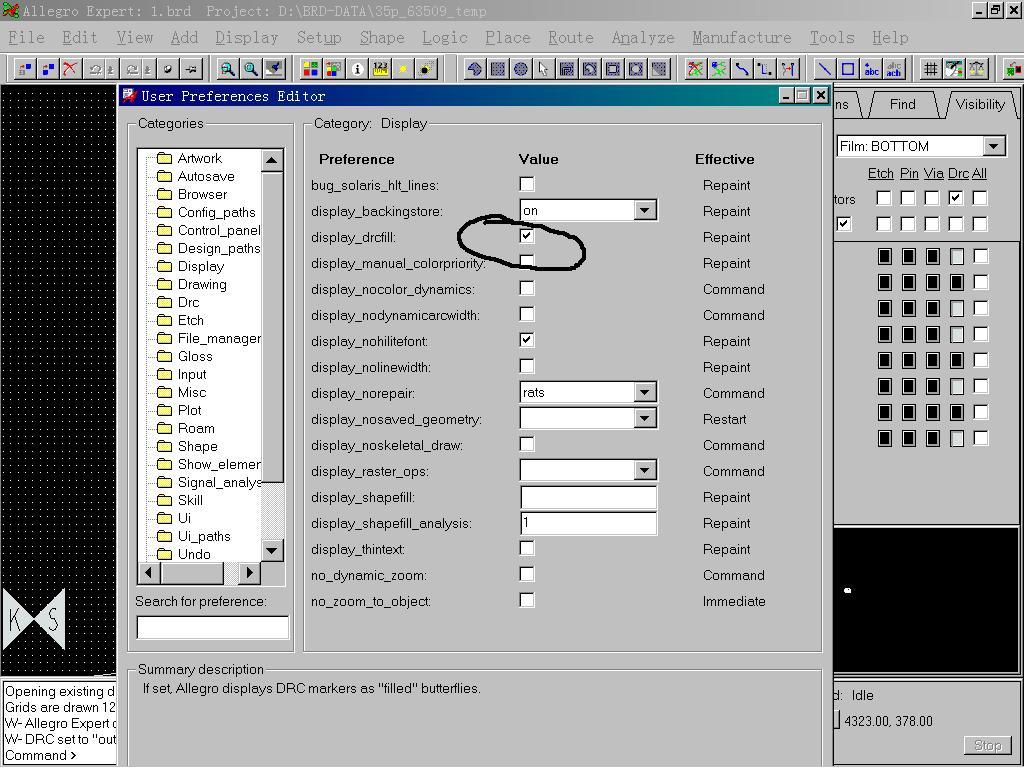Click the Add circle shape icon
The image size is (1024, 768).
tap(520, 69)
